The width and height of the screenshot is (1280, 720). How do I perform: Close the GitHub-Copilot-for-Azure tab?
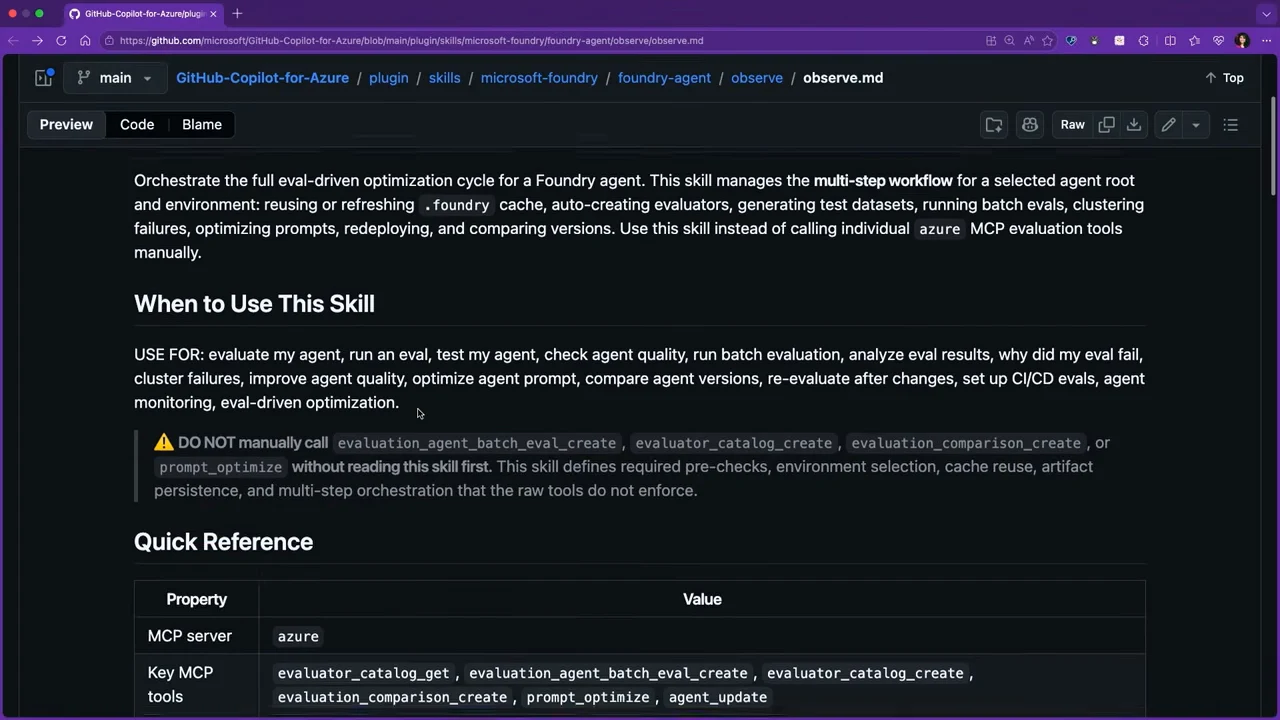click(x=213, y=14)
